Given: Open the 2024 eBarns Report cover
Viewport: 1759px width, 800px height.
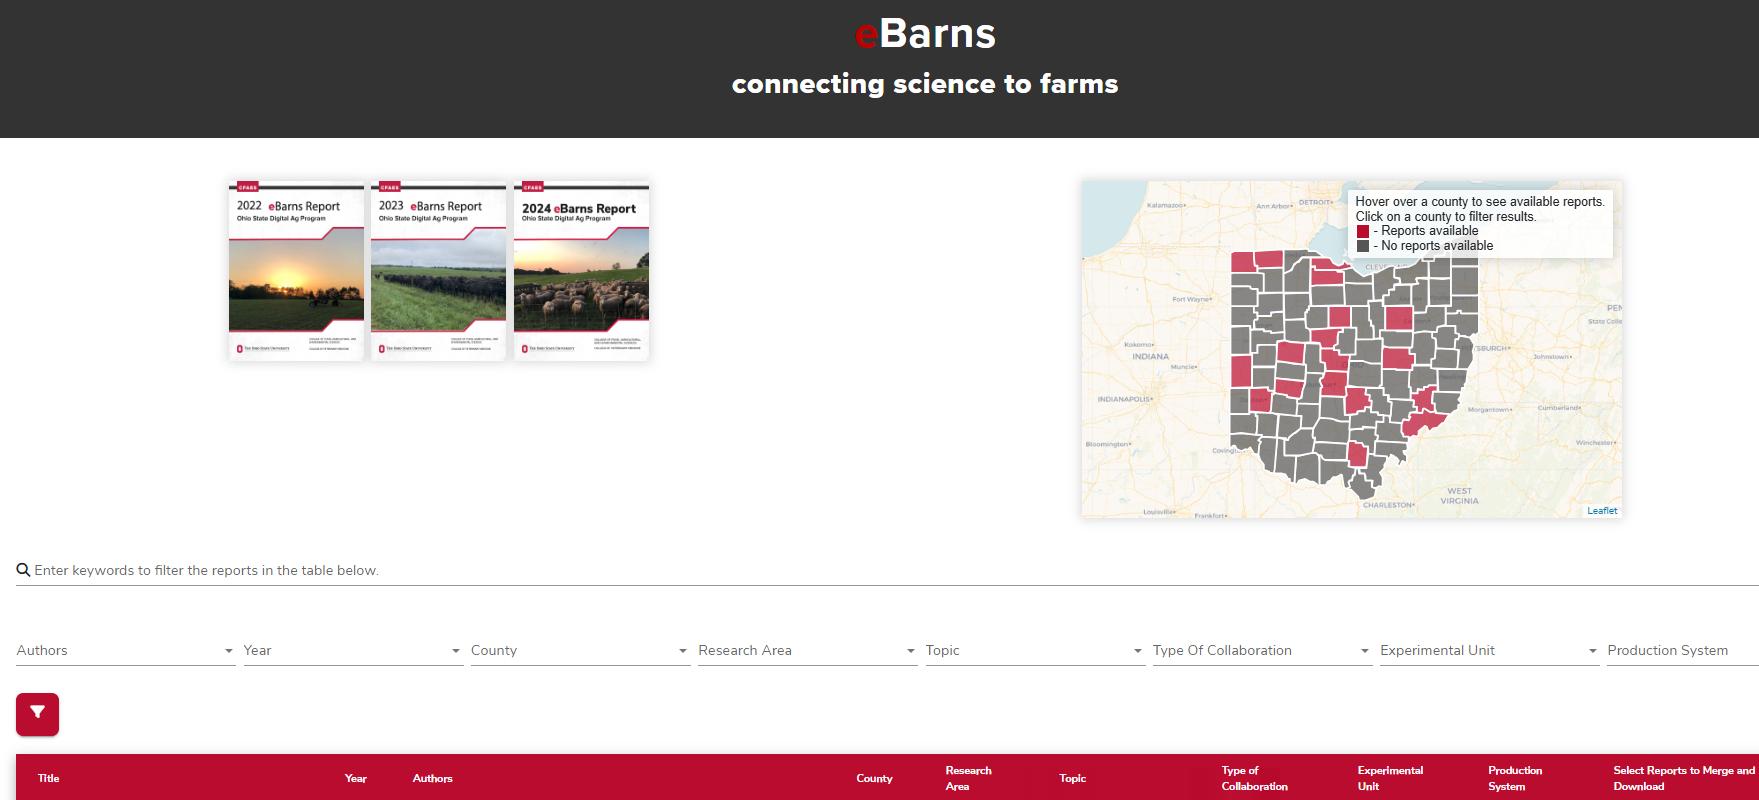Looking at the screenshot, I should pos(581,270).
